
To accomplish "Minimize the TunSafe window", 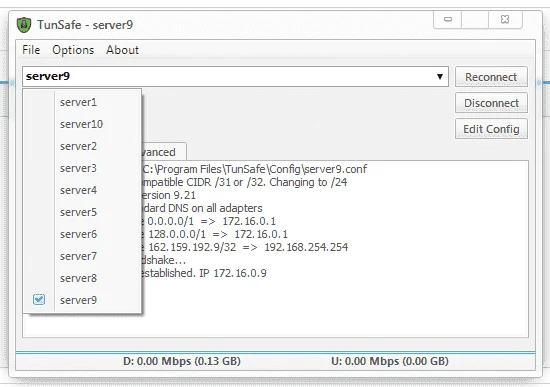I will 448,19.
